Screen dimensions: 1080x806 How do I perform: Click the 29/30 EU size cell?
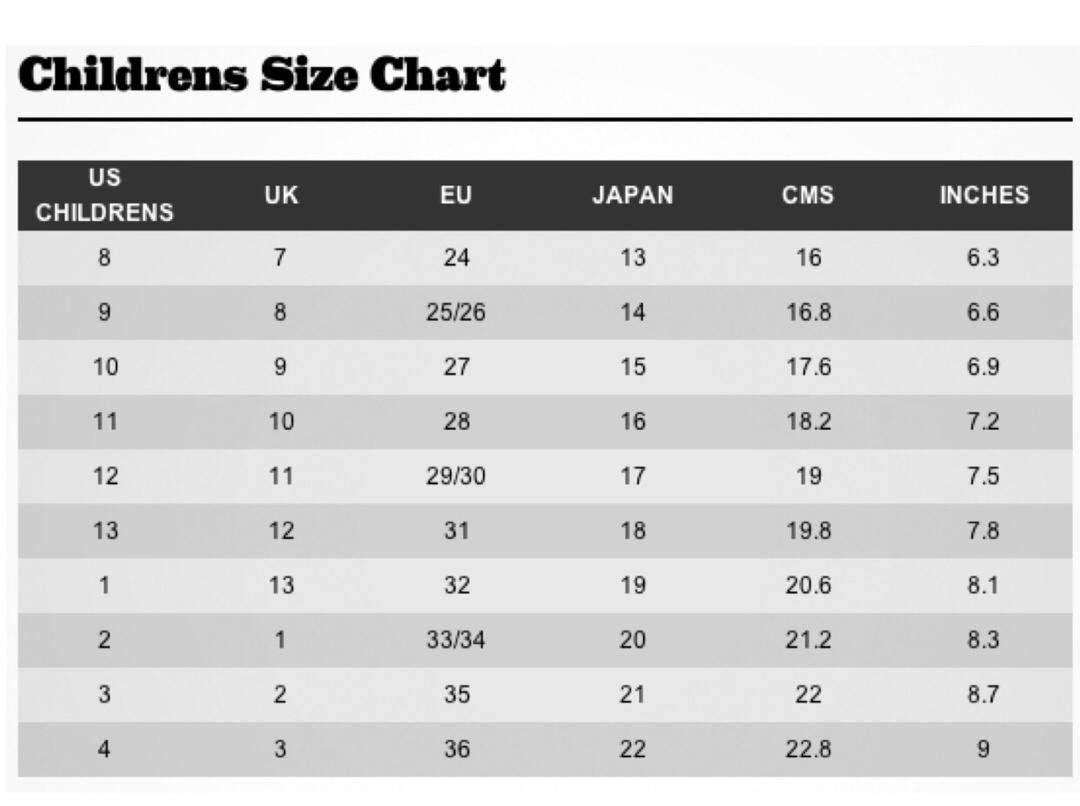456,476
